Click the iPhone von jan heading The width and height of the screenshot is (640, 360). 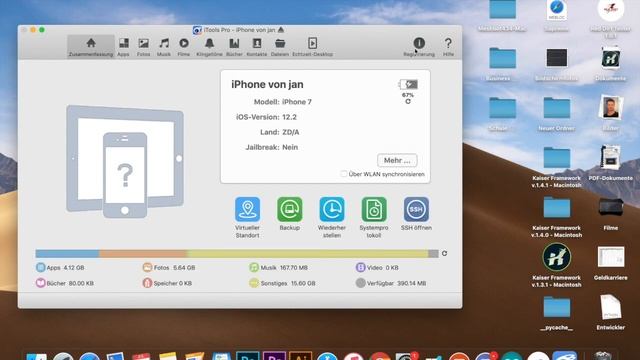point(267,84)
